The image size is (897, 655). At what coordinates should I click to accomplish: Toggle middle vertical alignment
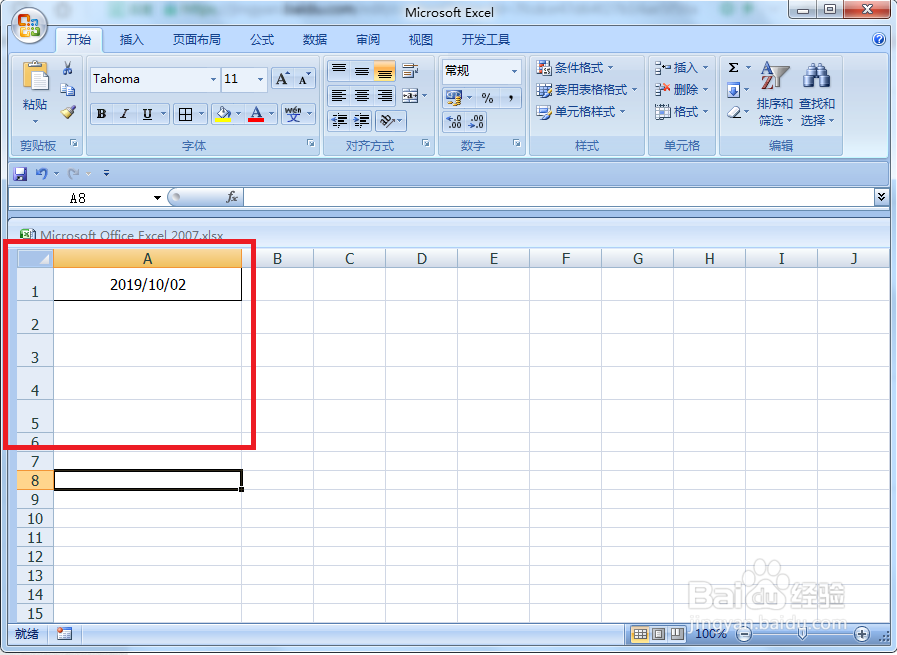click(362, 71)
